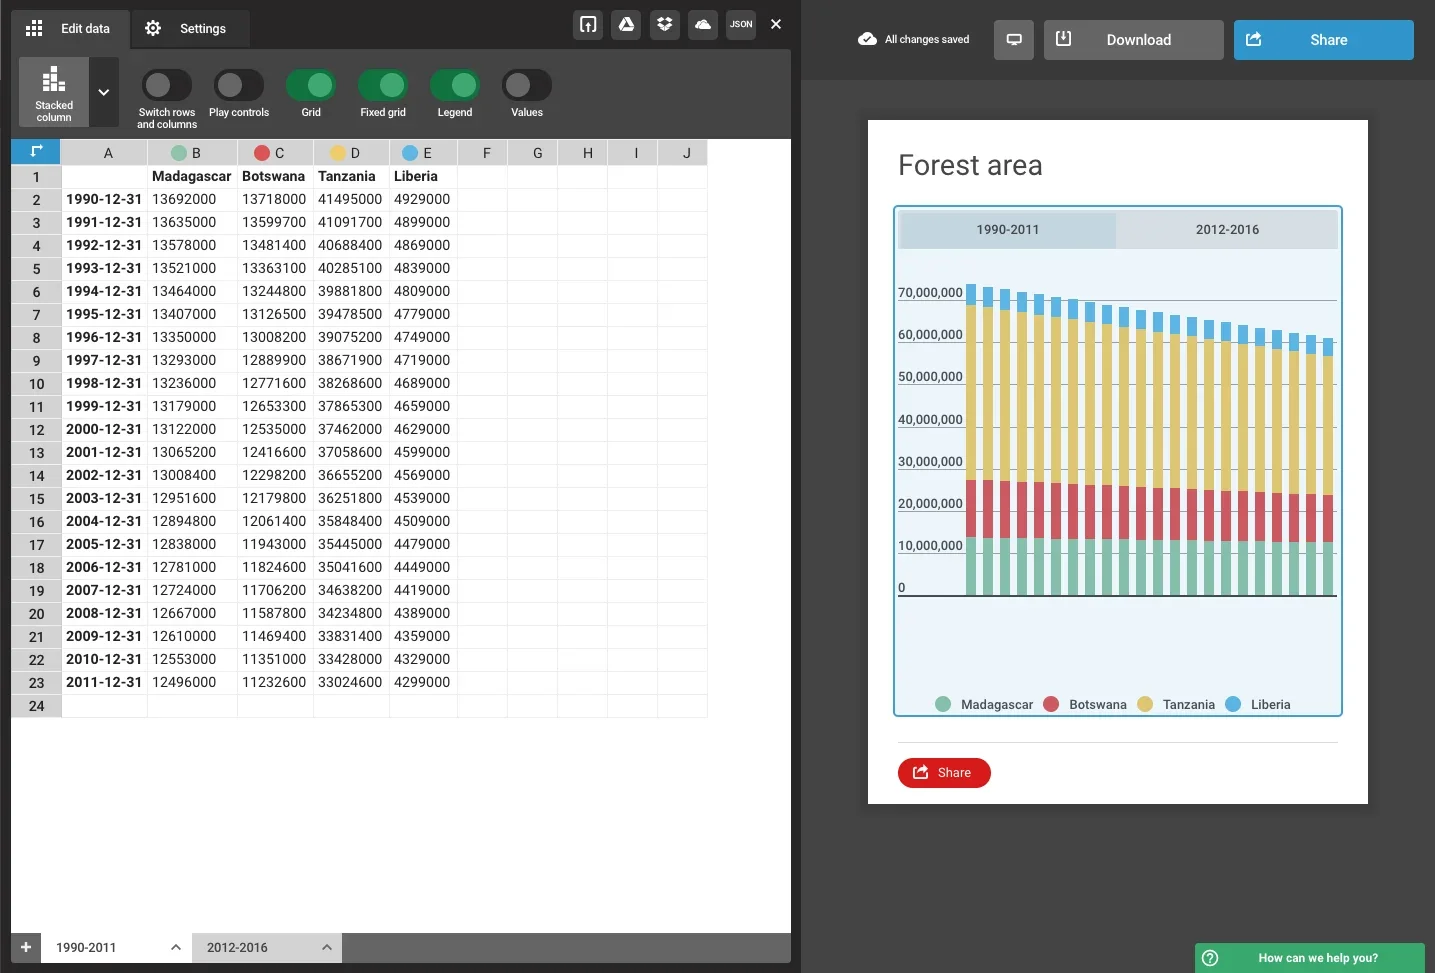The image size is (1435, 973).
Task: Turn off the Legend toggle
Action: click(x=454, y=86)
